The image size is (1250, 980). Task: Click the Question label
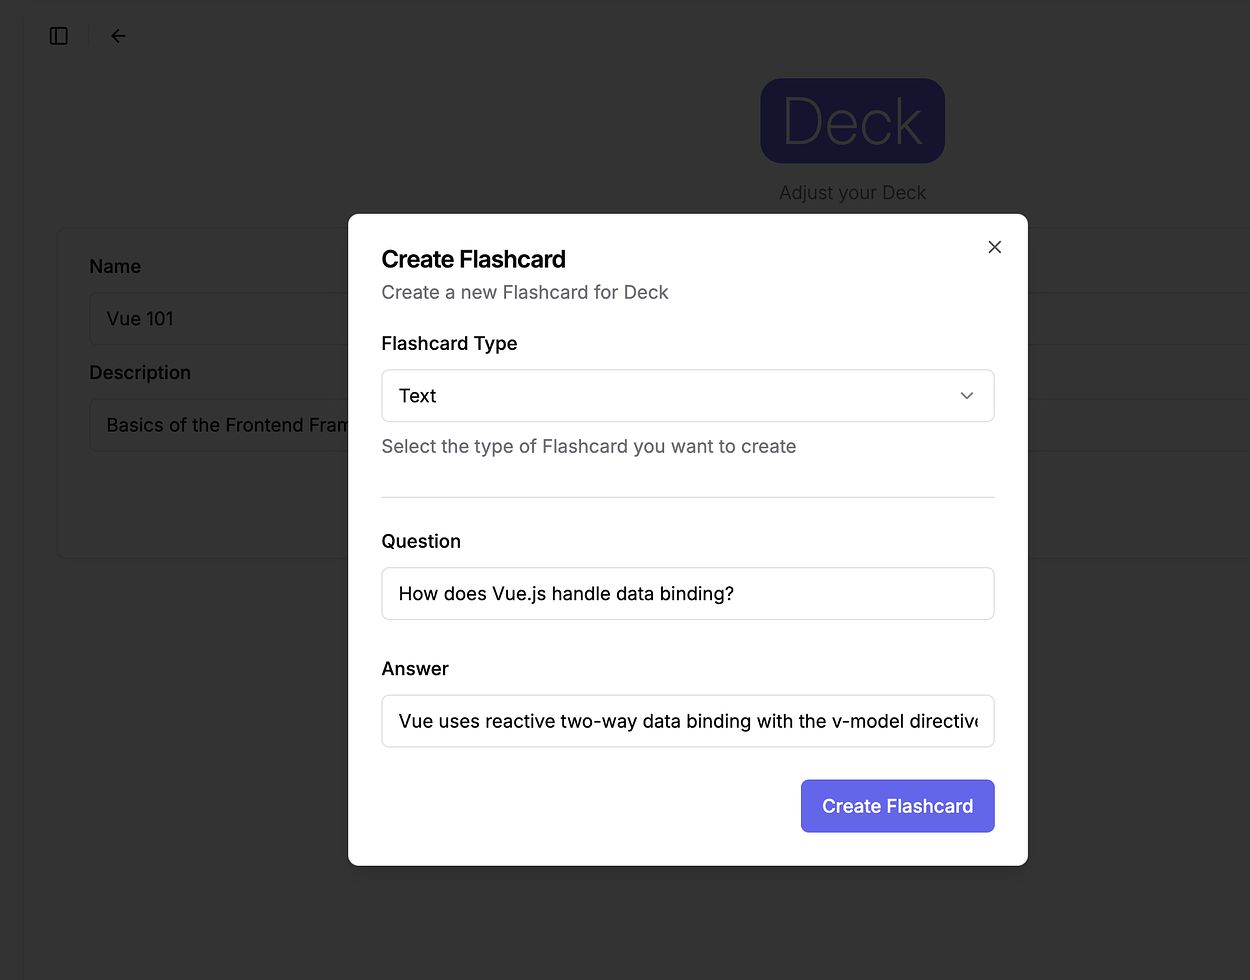coord(421,541)
